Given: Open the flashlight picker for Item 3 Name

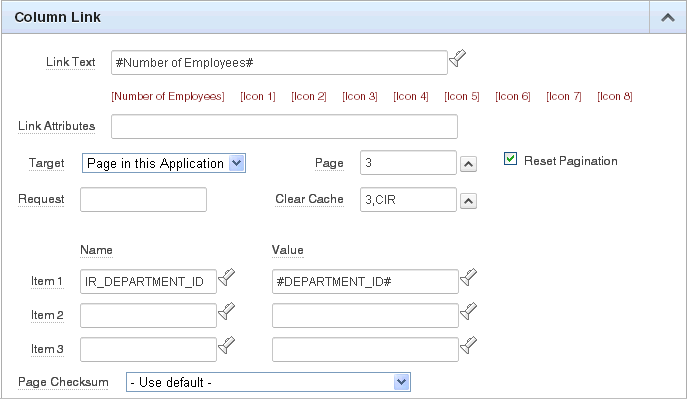Looking at the screenshot, I should [x=227, y=345].
